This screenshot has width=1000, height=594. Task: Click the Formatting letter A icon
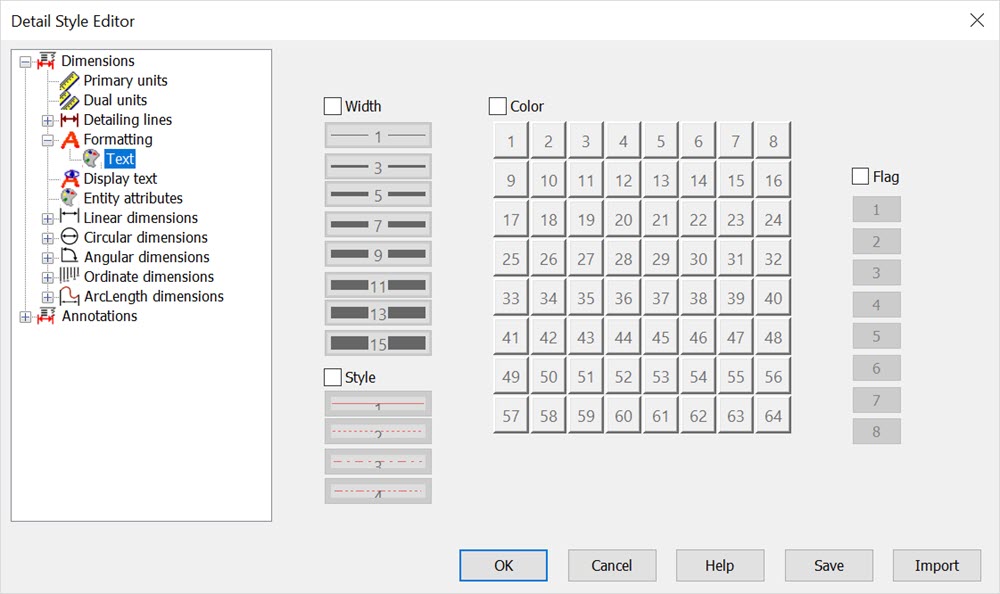coord(69,140)
